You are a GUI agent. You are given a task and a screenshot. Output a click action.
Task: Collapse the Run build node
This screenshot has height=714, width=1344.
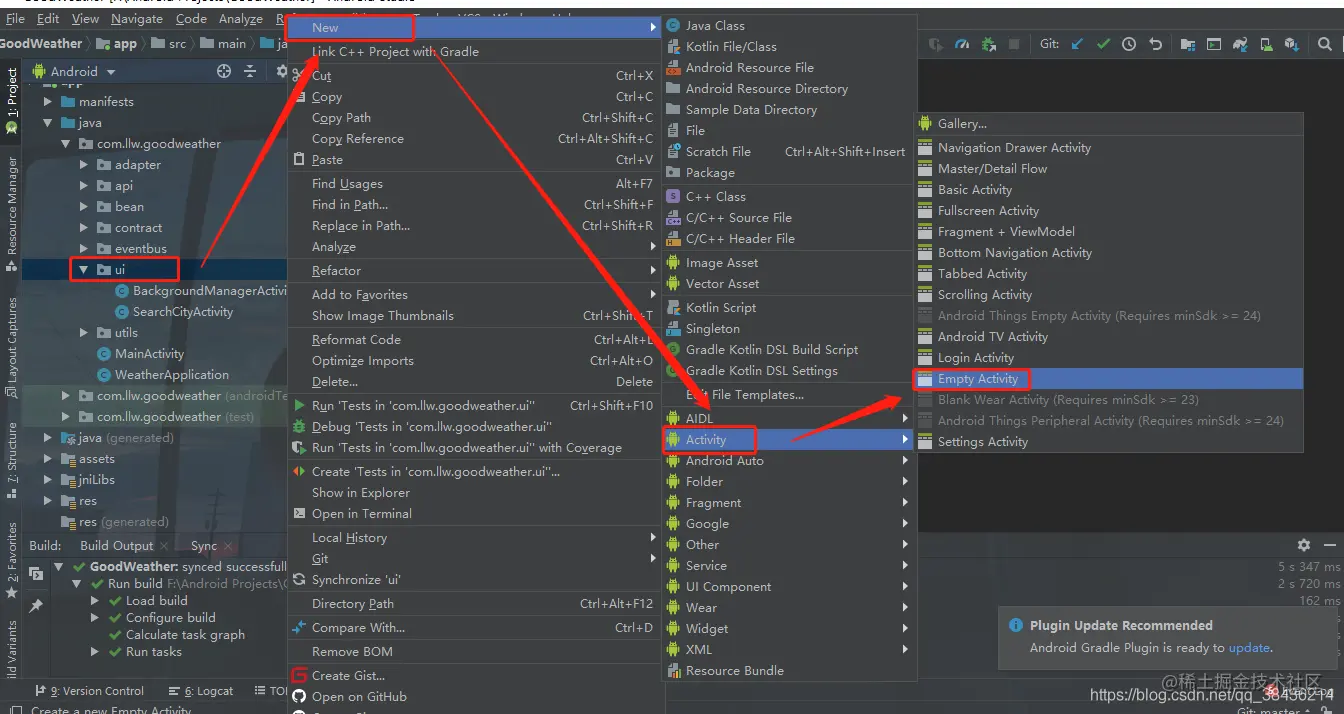coord(78,584)
